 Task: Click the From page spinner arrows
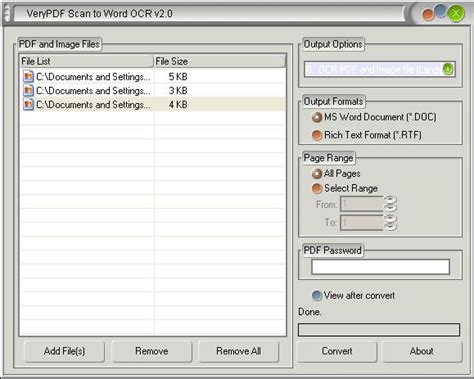point(390,204)
